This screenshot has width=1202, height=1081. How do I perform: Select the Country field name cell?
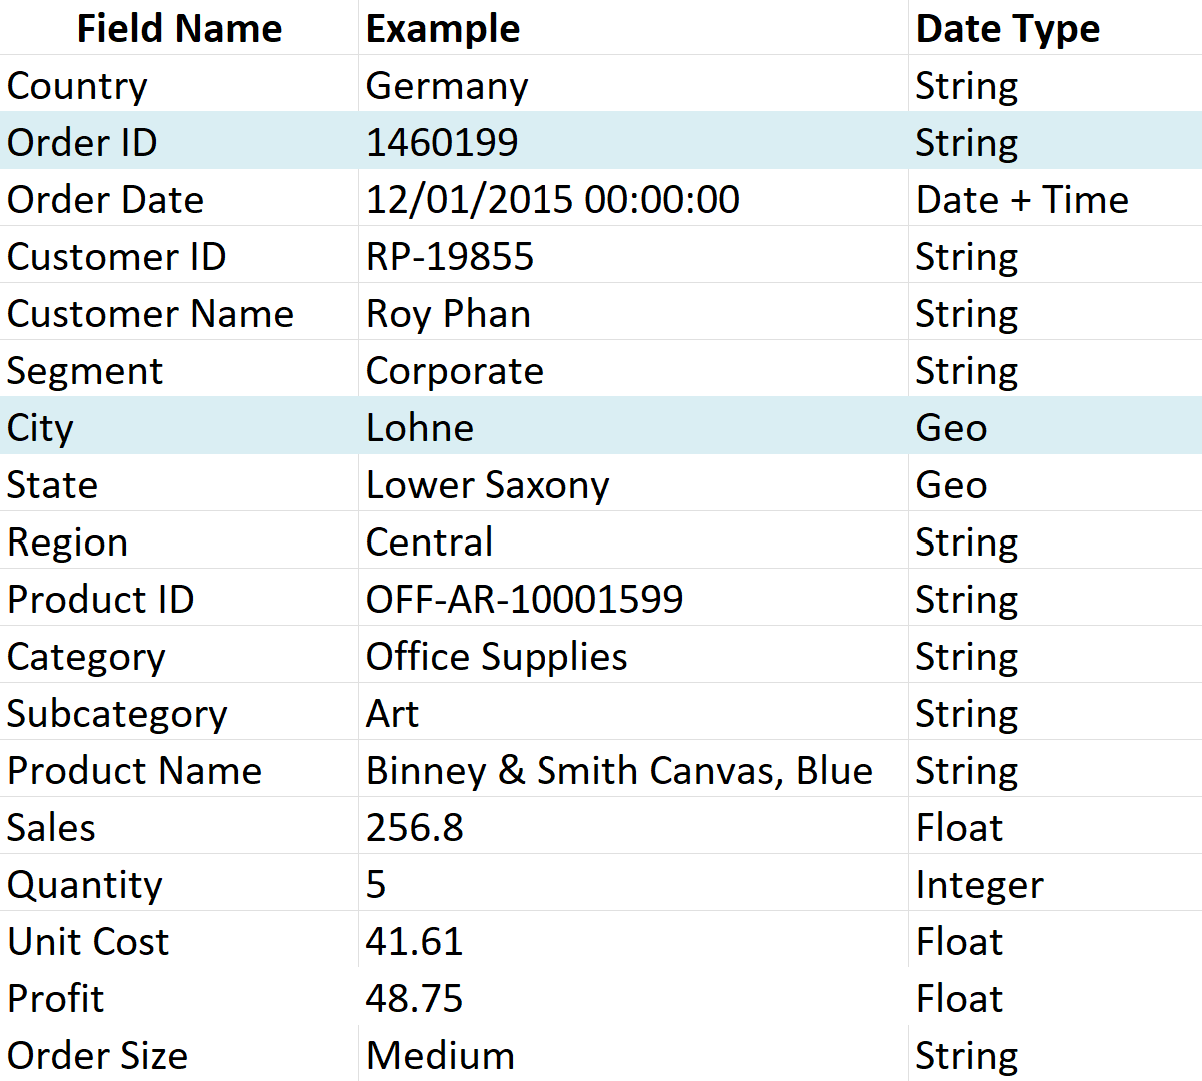click(x=77, y=86)
